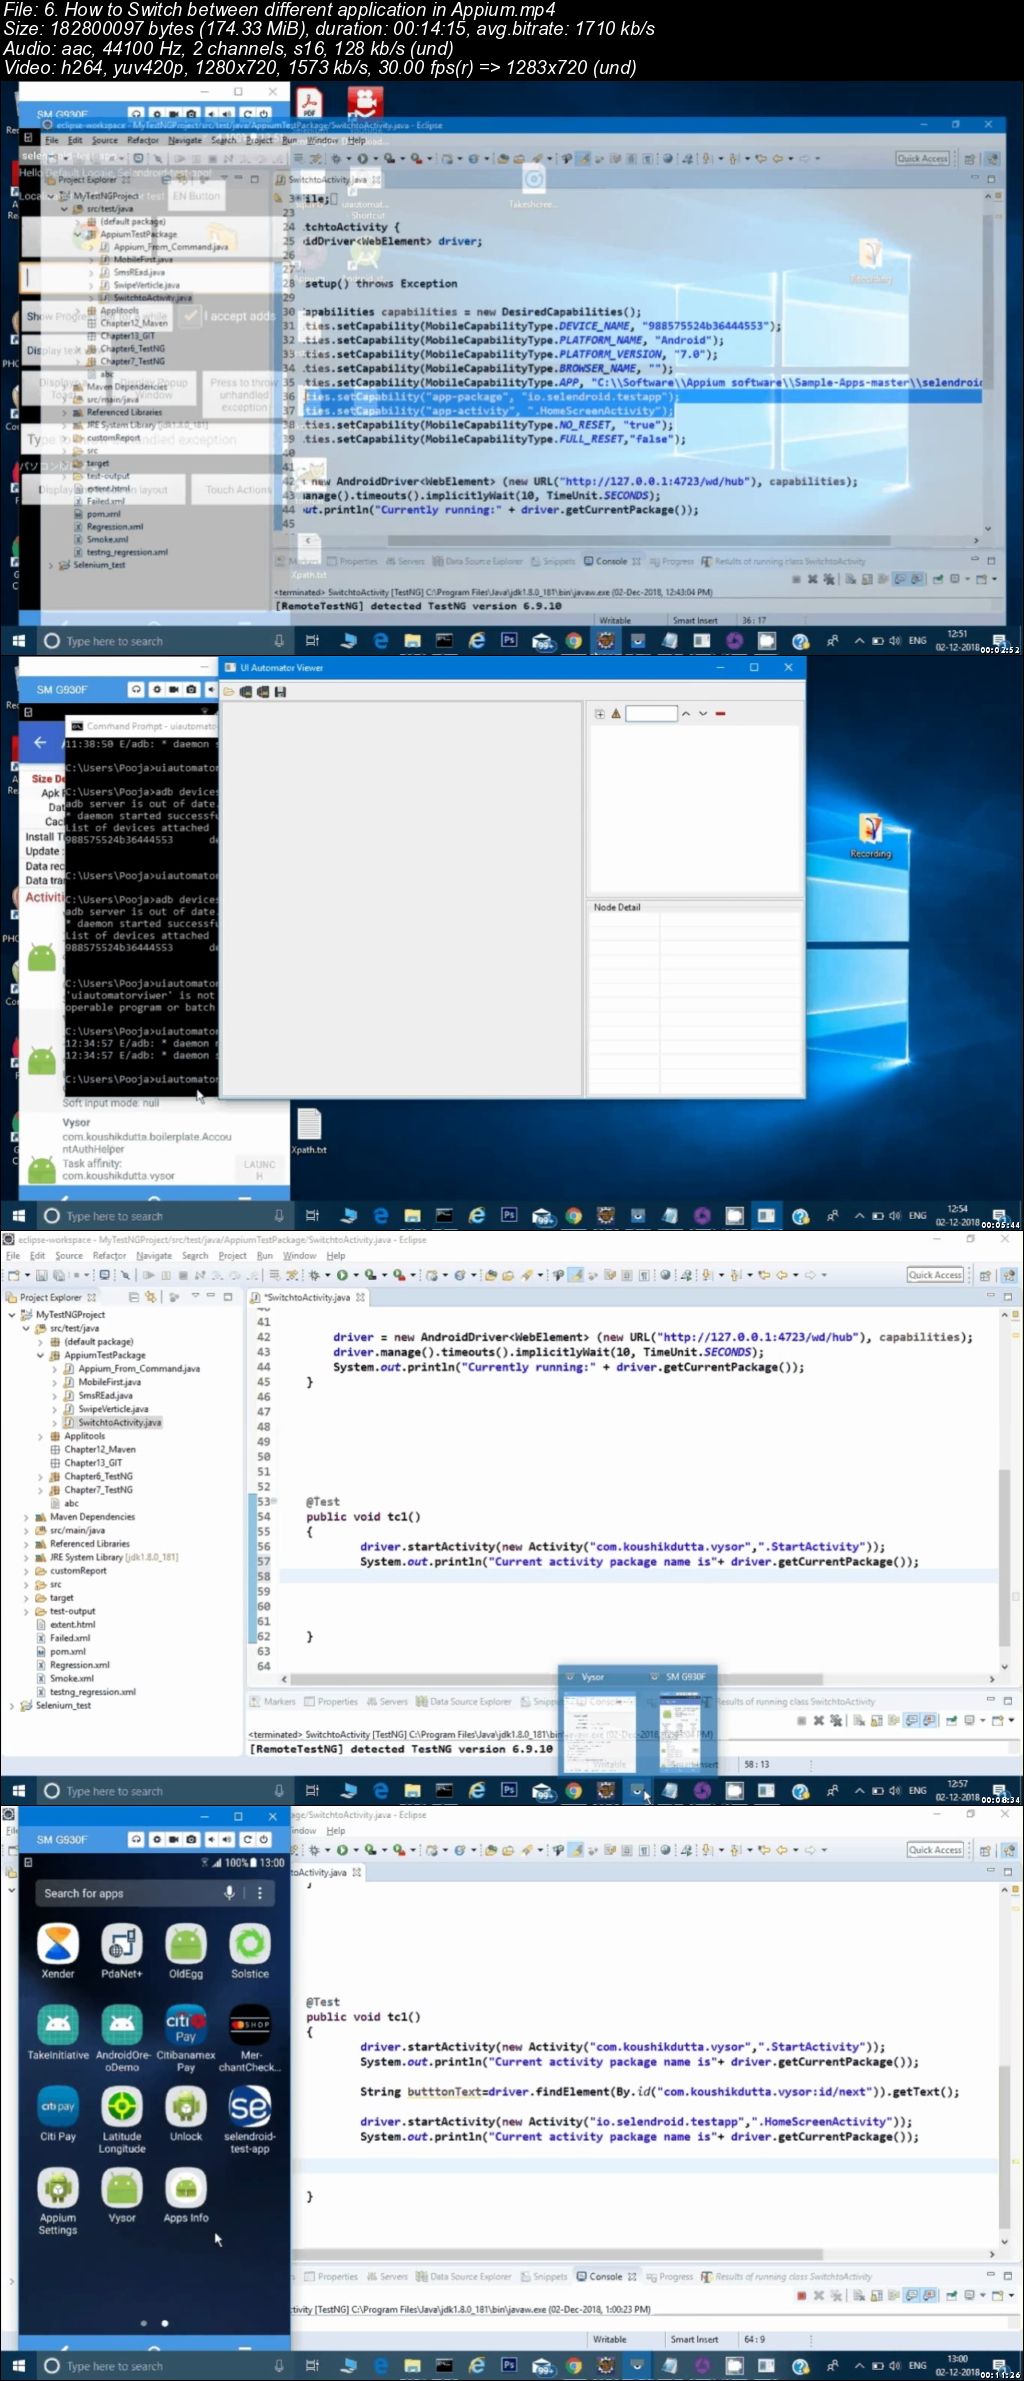The image size is (1024, 2381).
Task: Expand Referenced Libraries in full-screen Eclipse tree
Action: point(26,1544)
